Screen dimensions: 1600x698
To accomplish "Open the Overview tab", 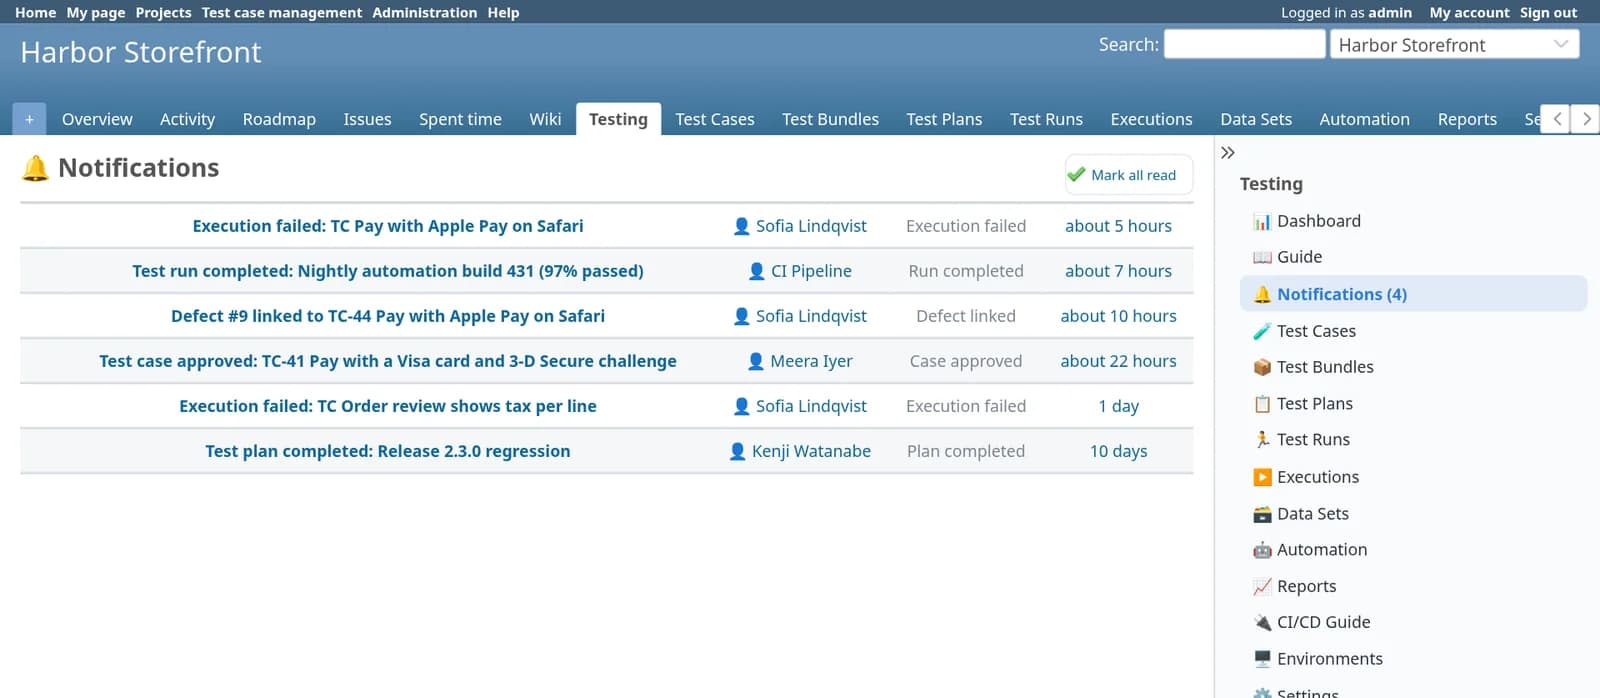I will tap(97, 119).
